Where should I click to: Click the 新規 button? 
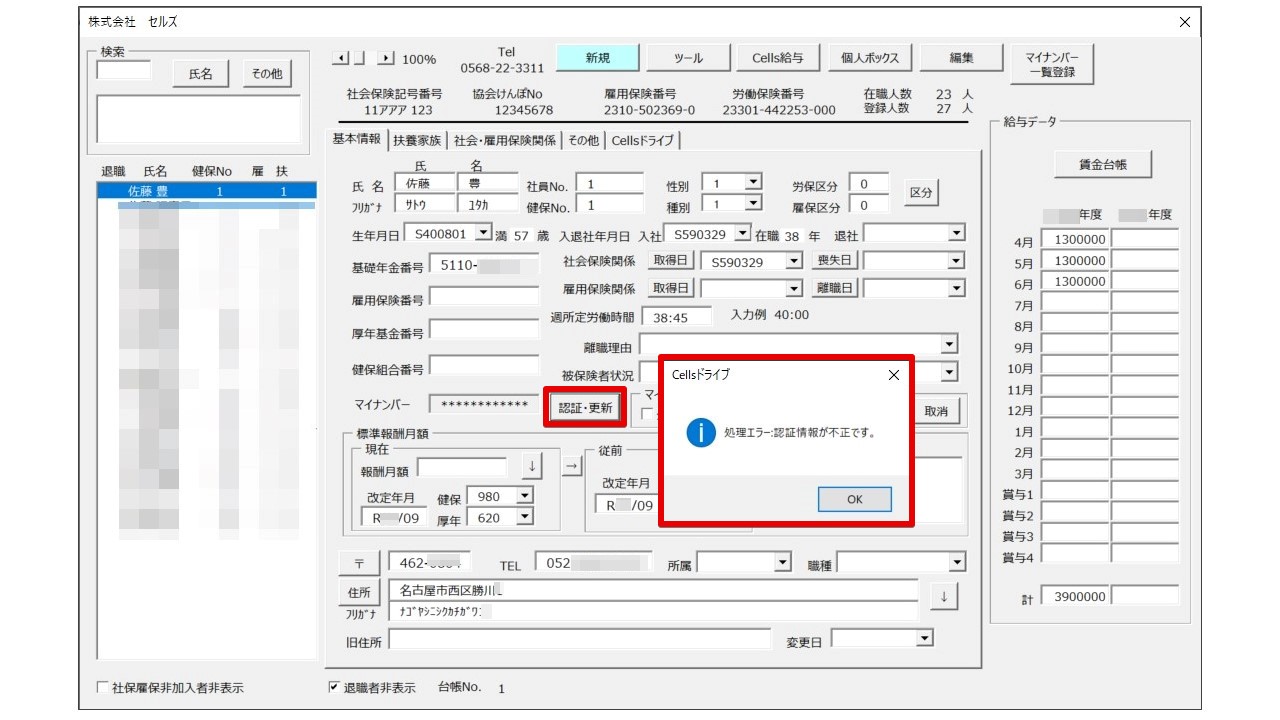pyautogui.click(x=597, y=58)
